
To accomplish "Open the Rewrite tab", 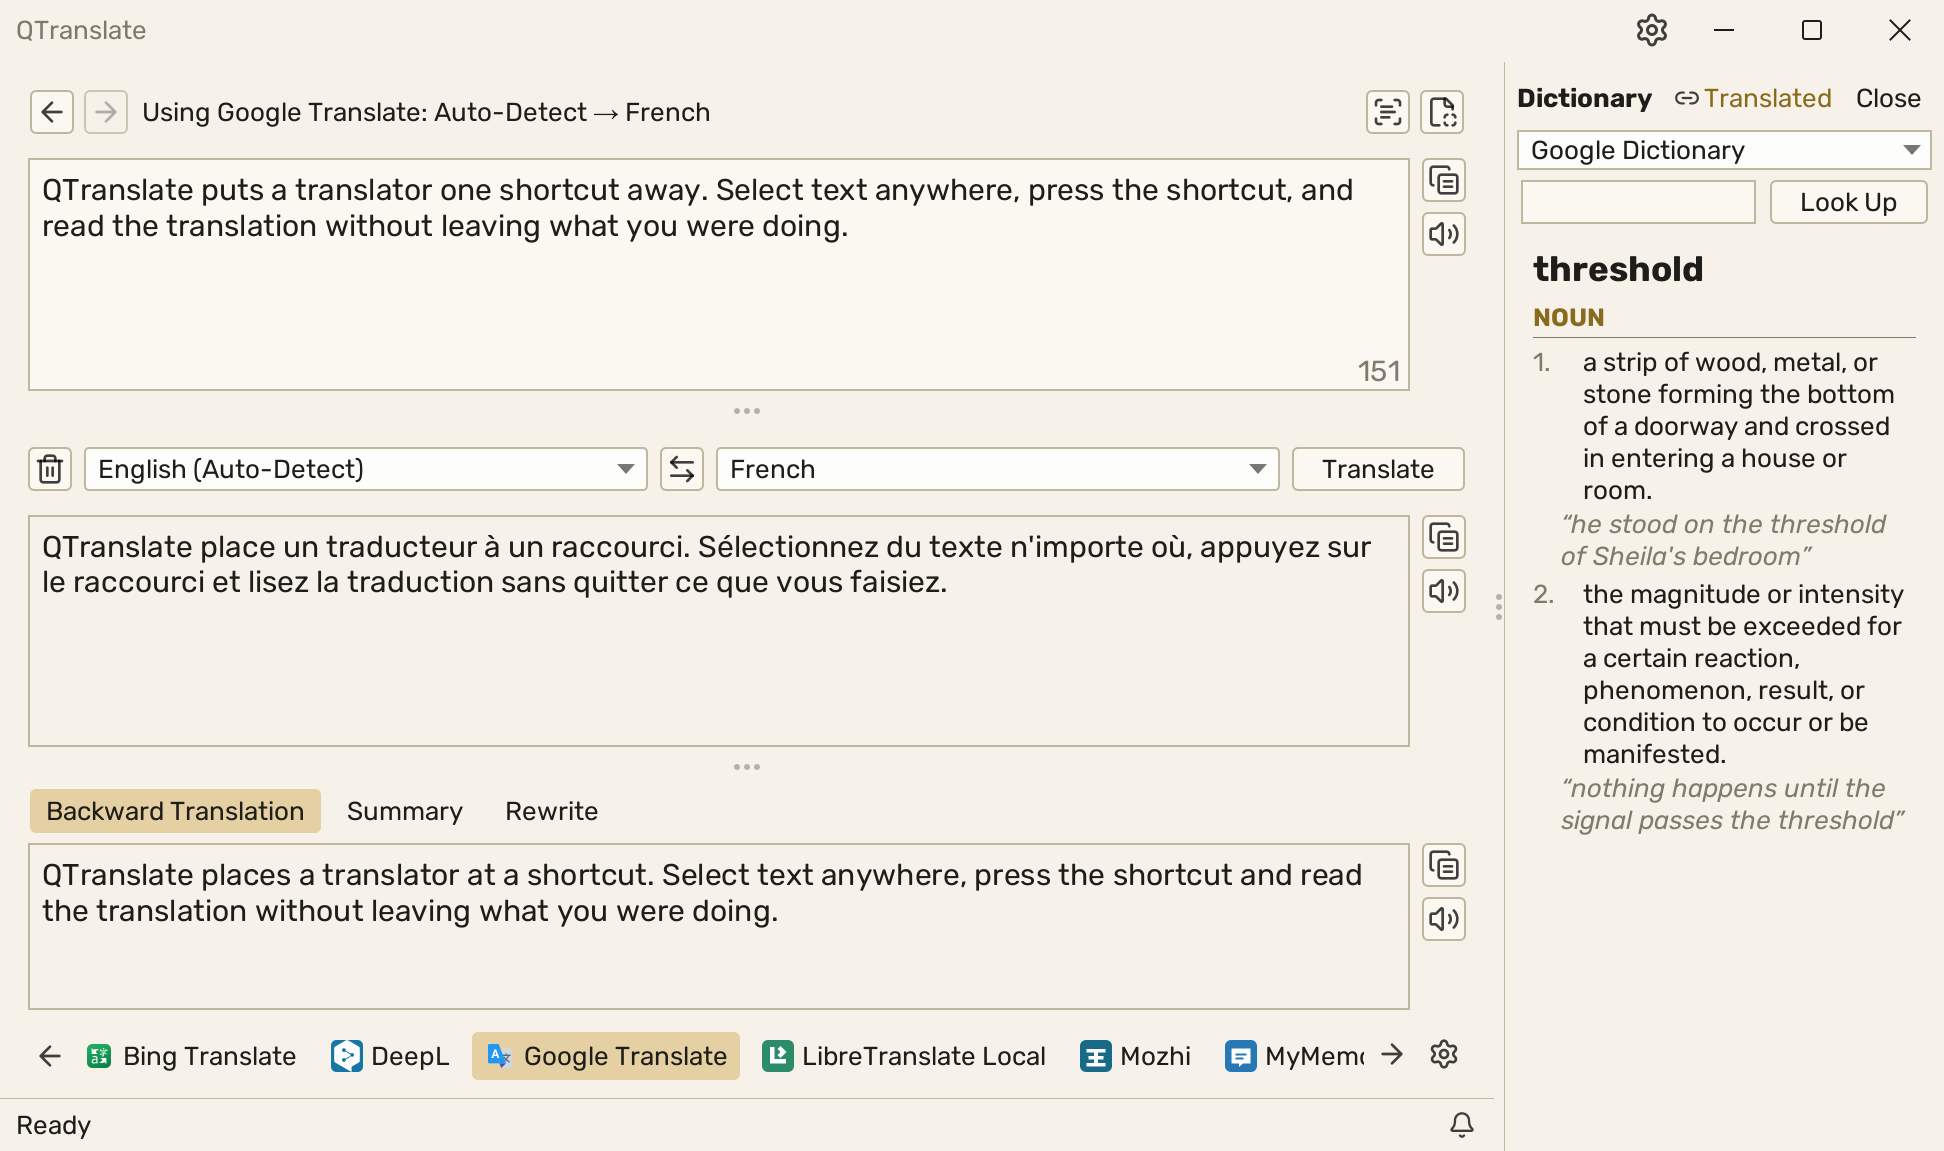I will point(552,811).
